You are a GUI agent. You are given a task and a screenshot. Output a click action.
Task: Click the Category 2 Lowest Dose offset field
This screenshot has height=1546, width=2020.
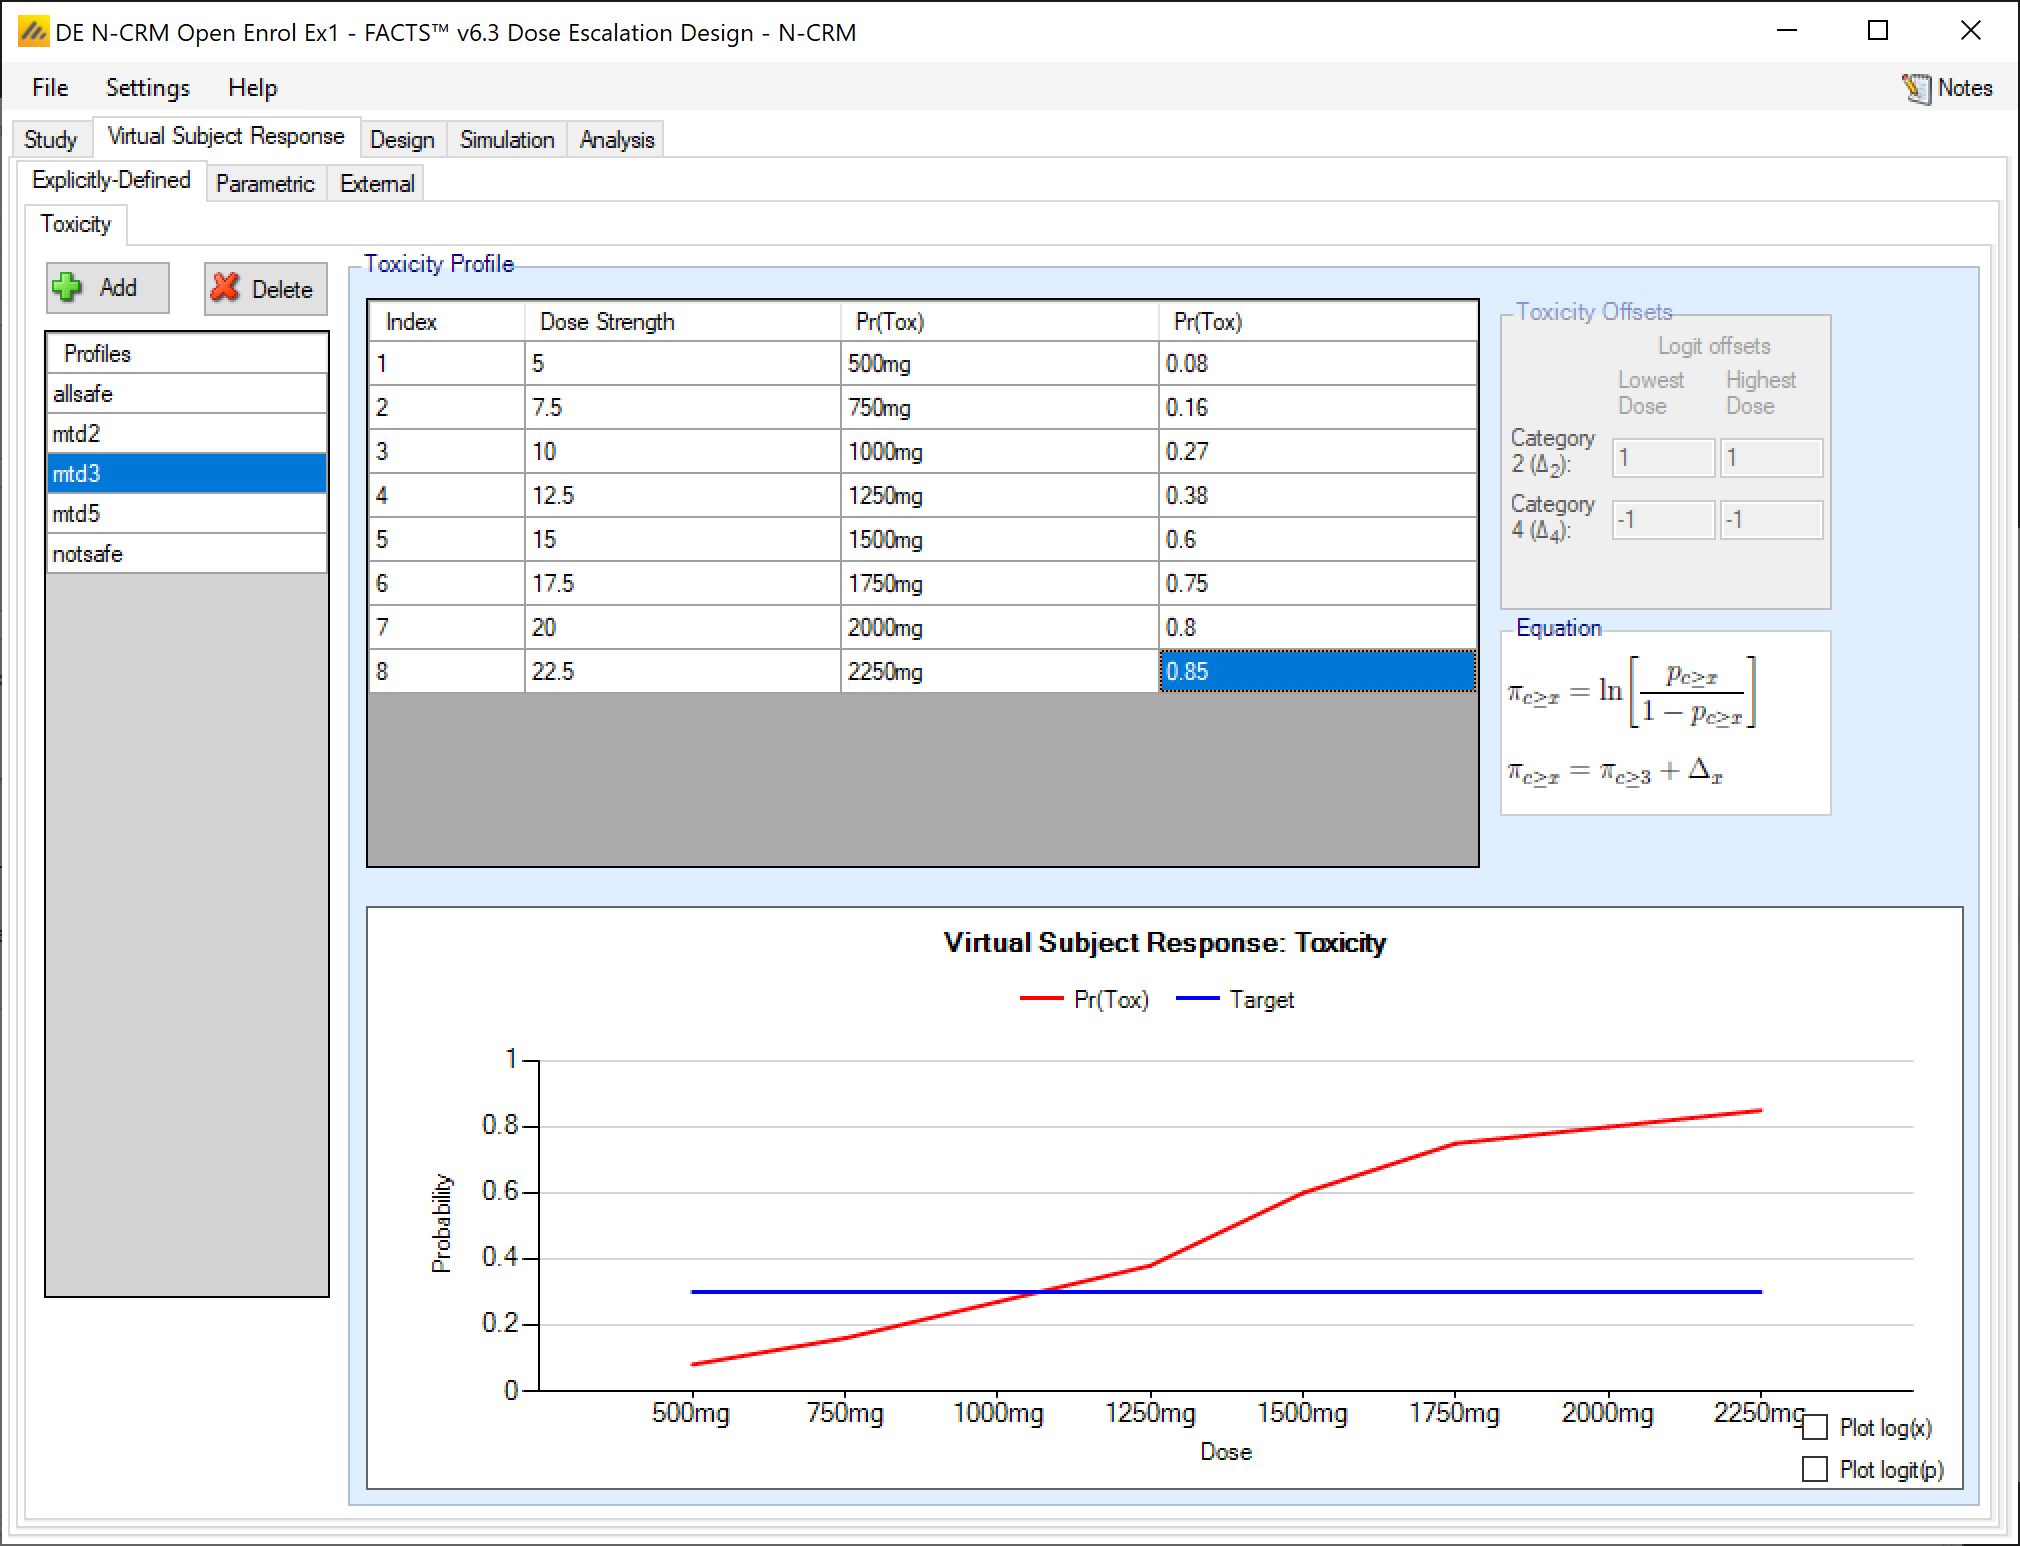point(1663,459)
